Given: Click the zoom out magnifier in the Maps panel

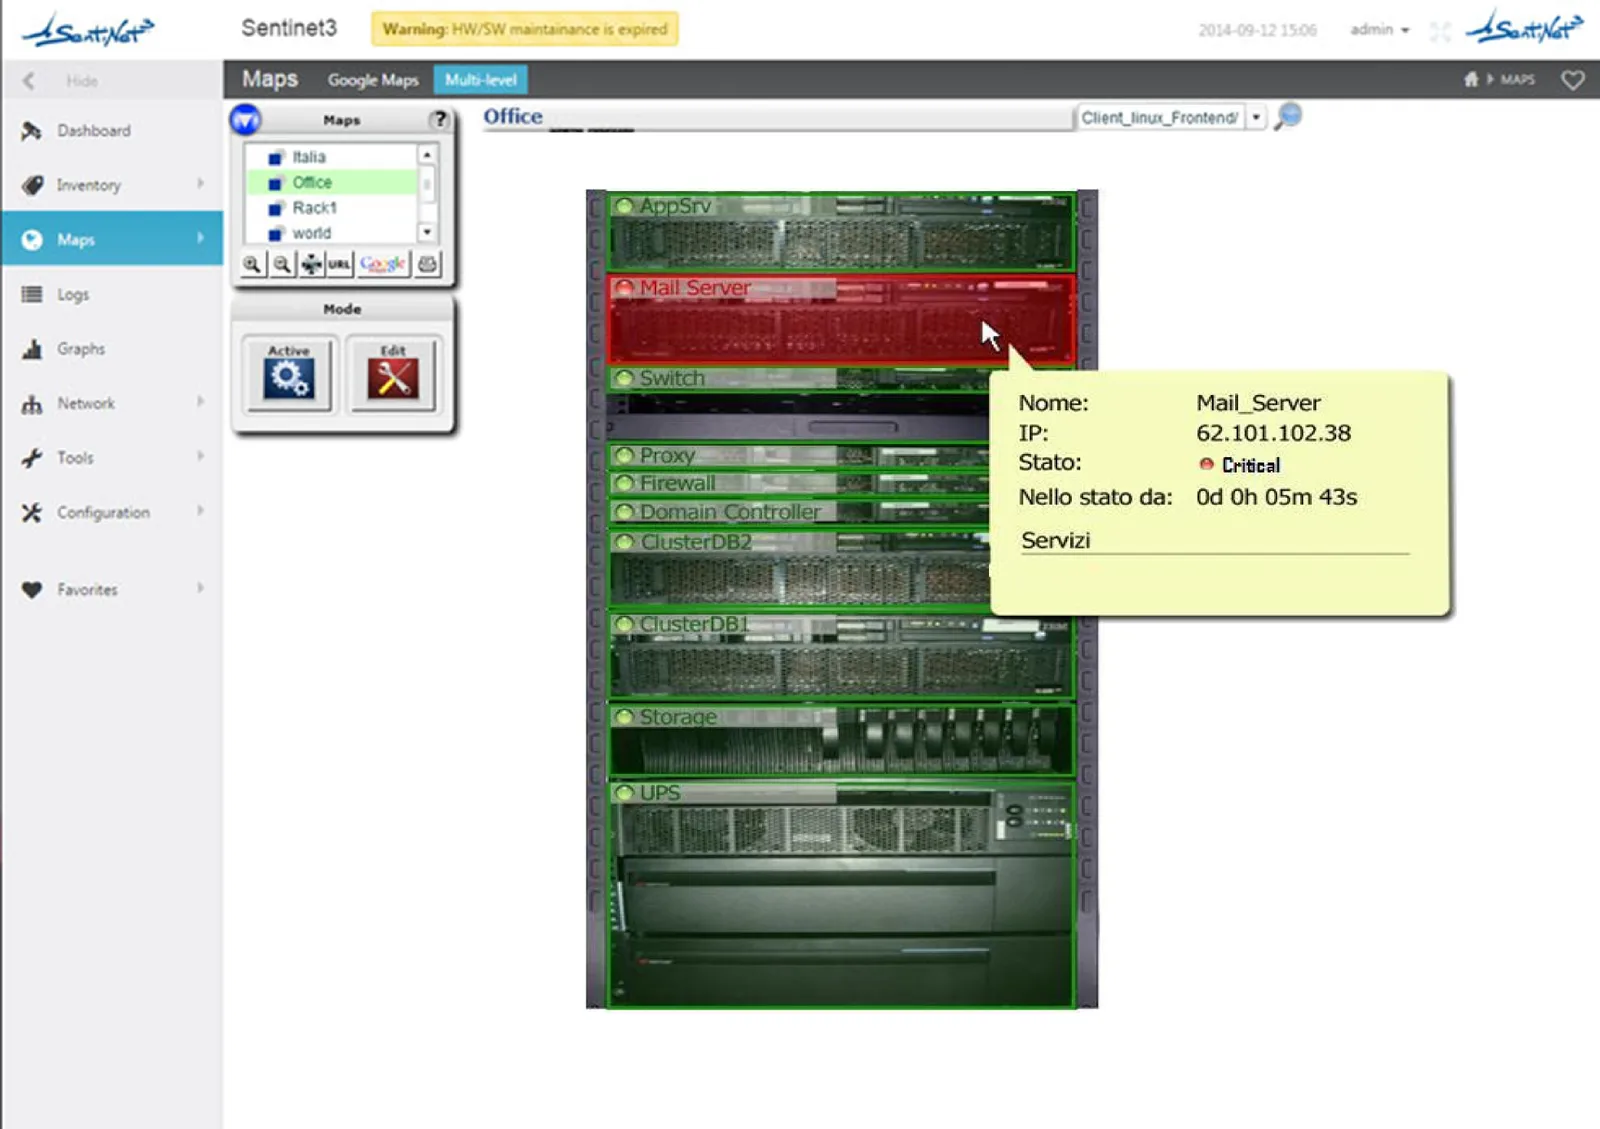Looking at the screenshot, I should (x=282, y=264).
